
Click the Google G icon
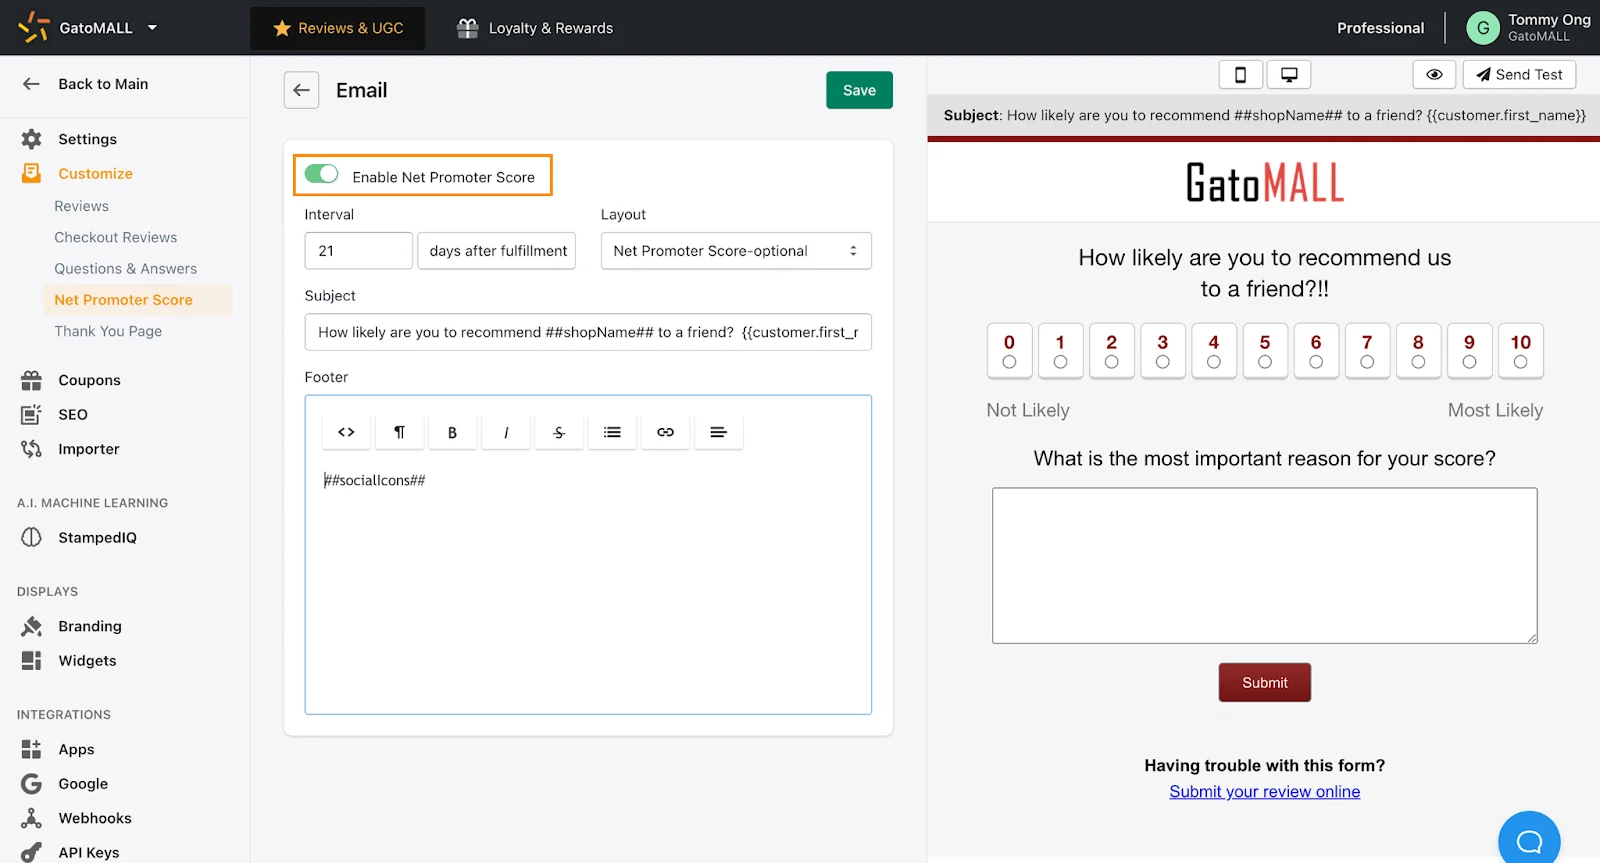[x=31, y=784]
